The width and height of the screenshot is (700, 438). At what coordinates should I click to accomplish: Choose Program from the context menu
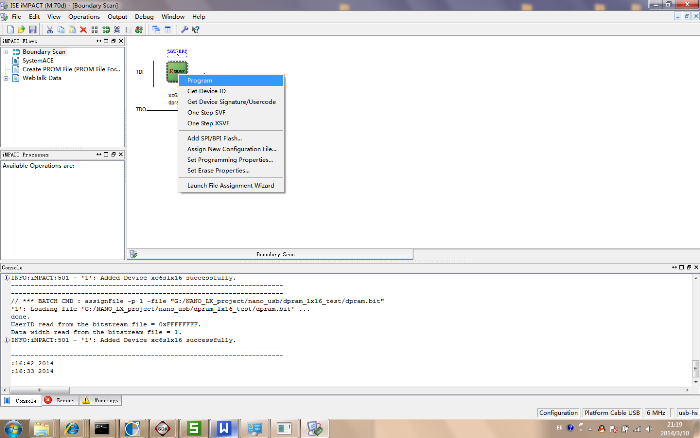(200, 80)
